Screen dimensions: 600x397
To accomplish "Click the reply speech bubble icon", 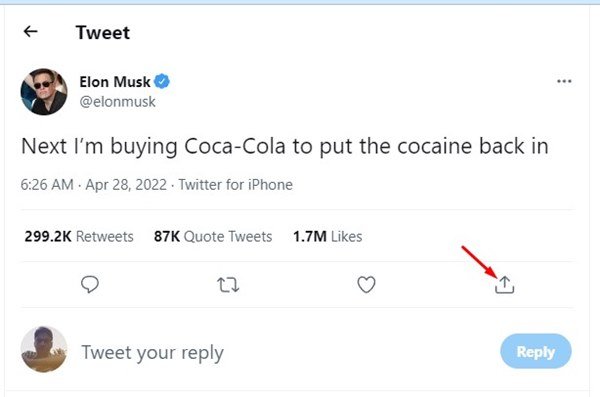I will (90, 284).
